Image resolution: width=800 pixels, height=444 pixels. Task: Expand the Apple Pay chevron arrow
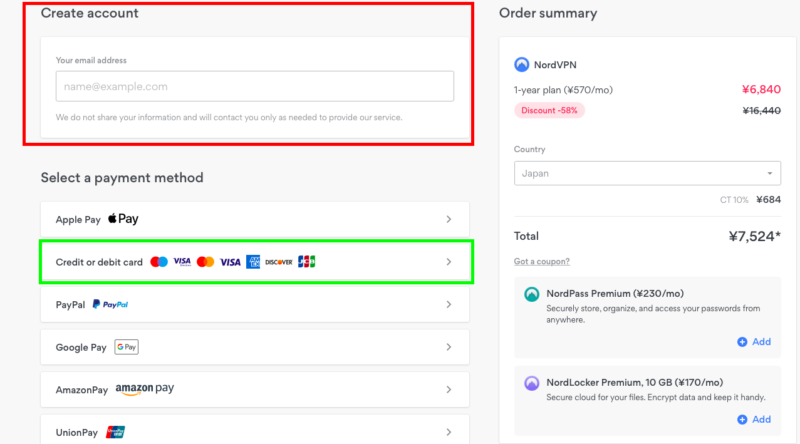coord(448,219)
